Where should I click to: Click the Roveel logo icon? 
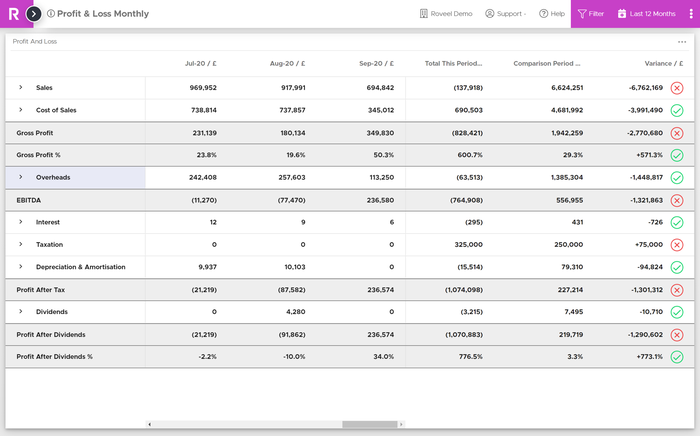(12, 14)
